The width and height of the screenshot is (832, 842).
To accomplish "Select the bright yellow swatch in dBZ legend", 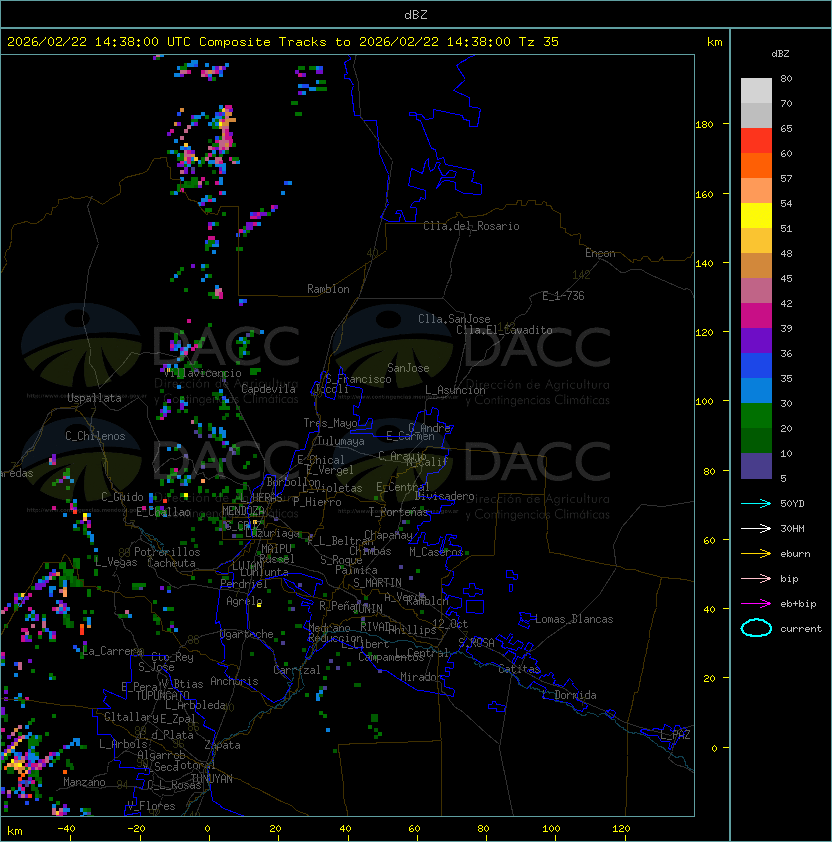I will point(756,215).
